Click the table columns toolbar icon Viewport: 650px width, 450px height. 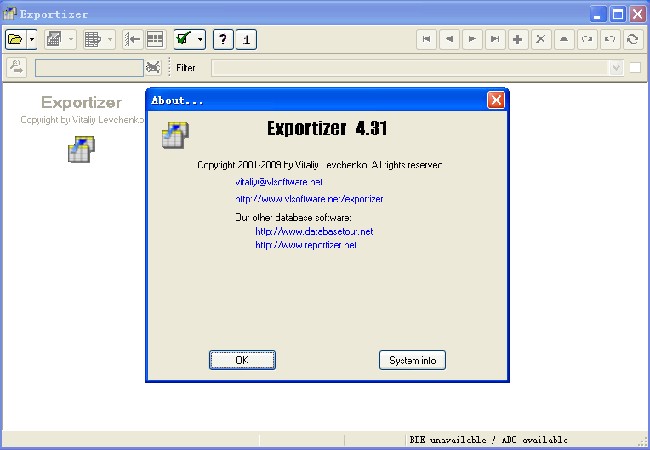coord(93,39)
